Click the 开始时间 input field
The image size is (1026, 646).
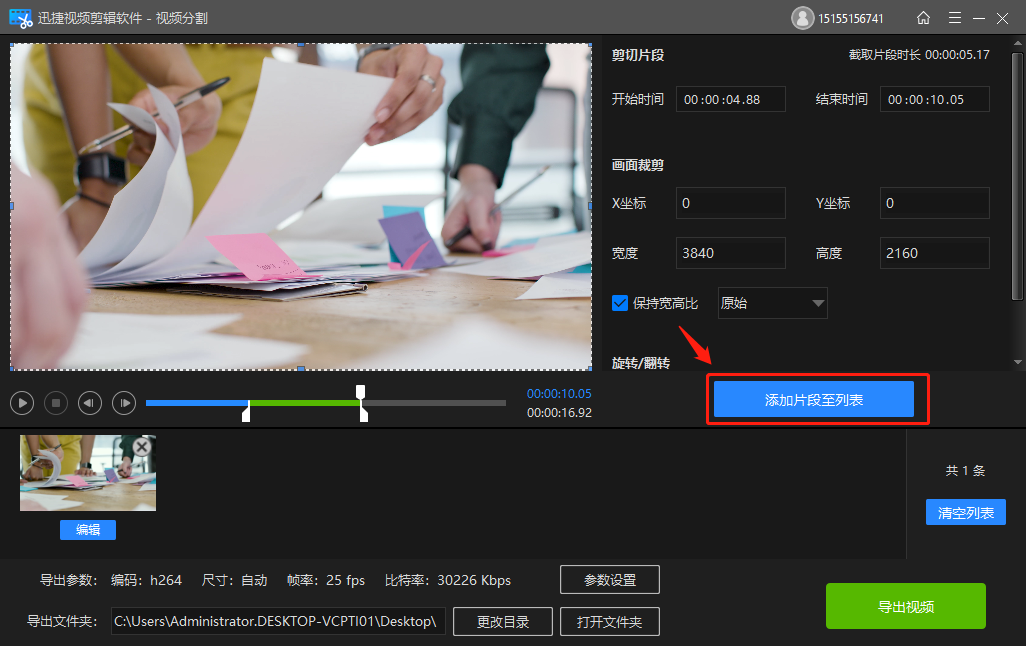tap(730, 99)
